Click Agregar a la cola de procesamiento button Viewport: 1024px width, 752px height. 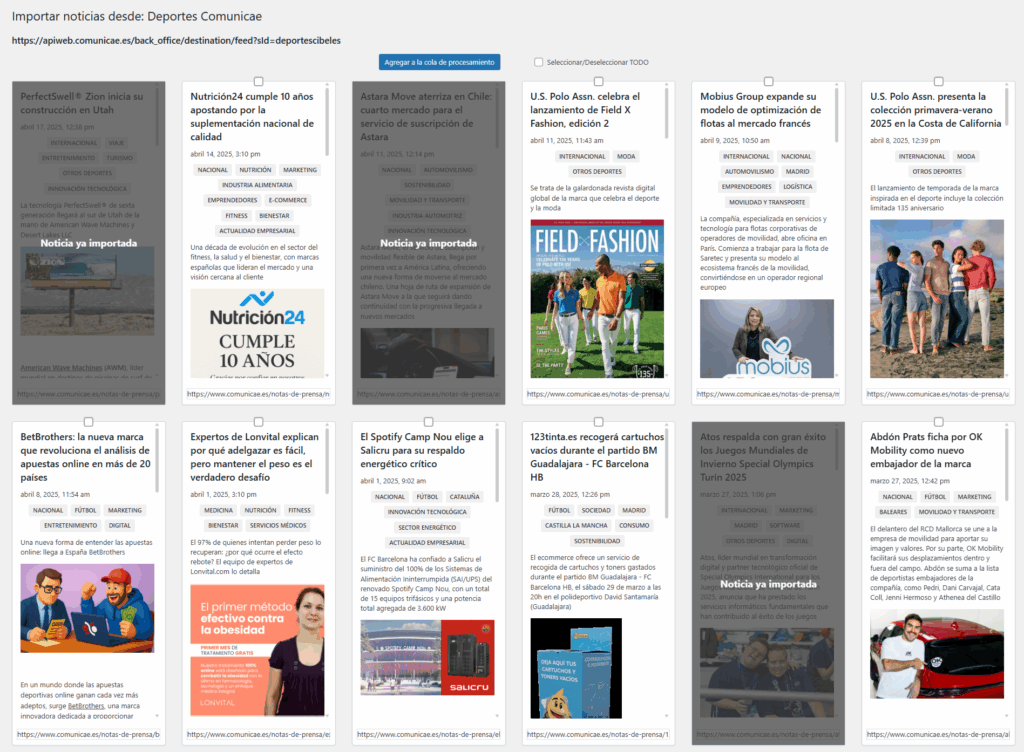click(x=439, y=62)
